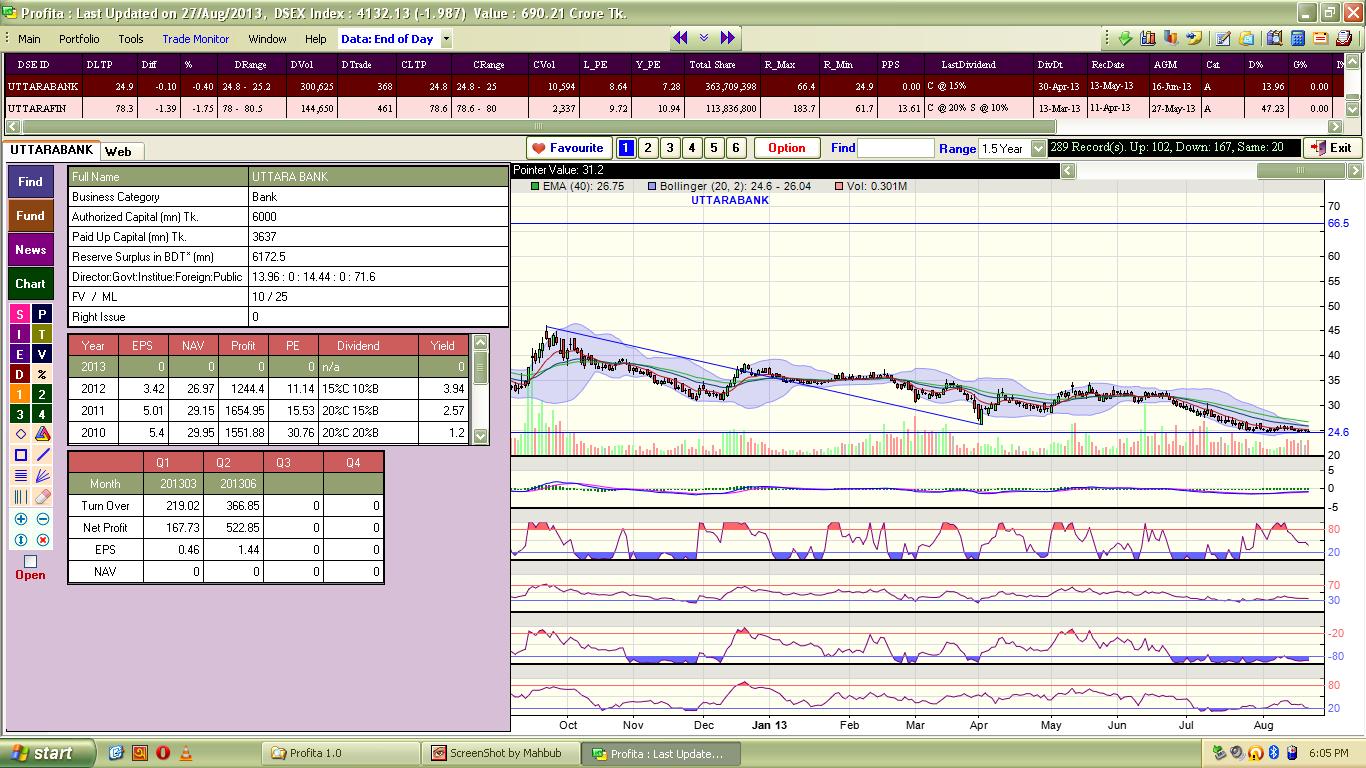Go to previous record double-left arrow

680,38
